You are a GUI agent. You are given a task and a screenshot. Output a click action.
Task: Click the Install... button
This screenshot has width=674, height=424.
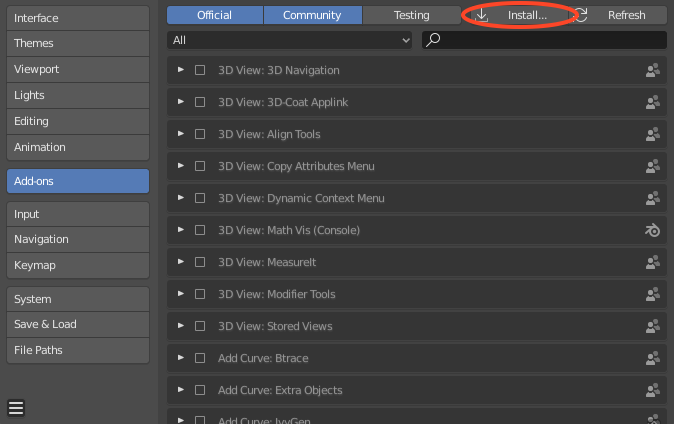519,15
